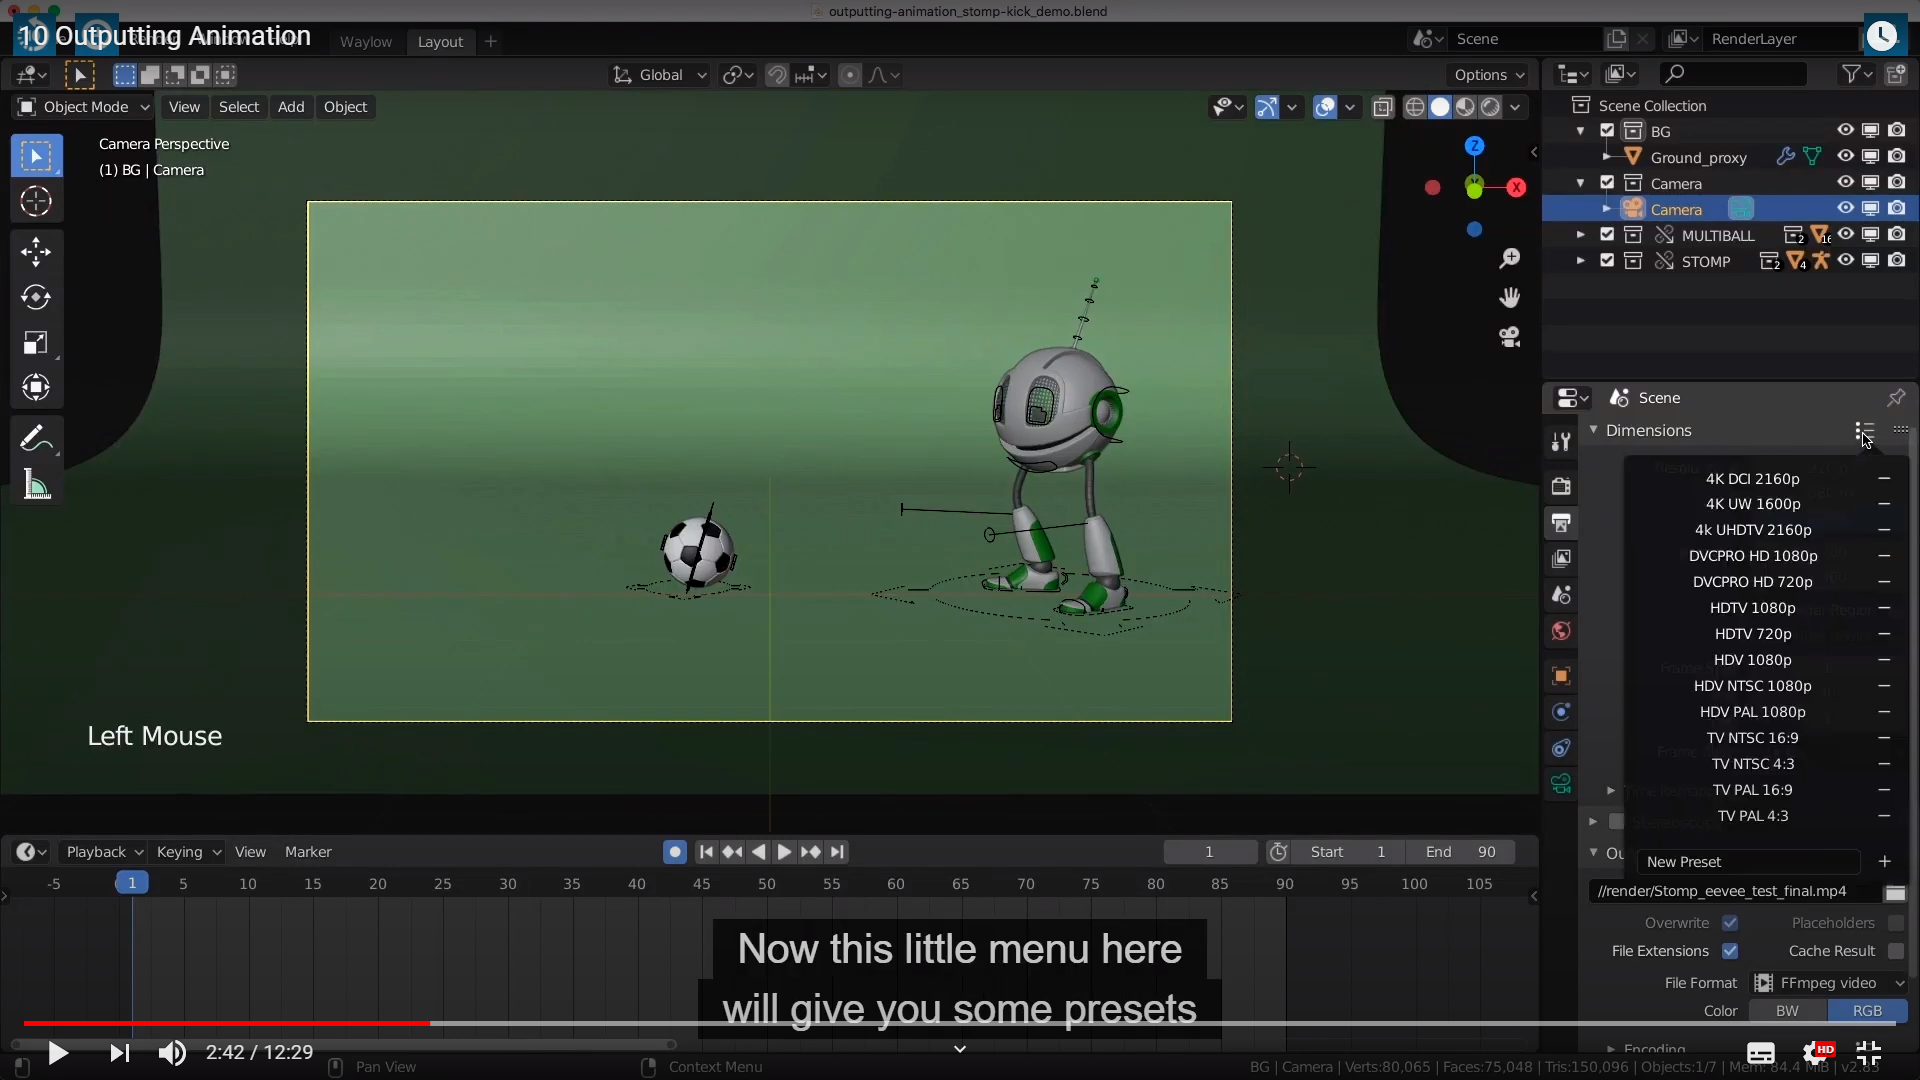Select the Move tool in toolbar
1920x1080 pixels.
pyautogui.click(x=36, y=251)
